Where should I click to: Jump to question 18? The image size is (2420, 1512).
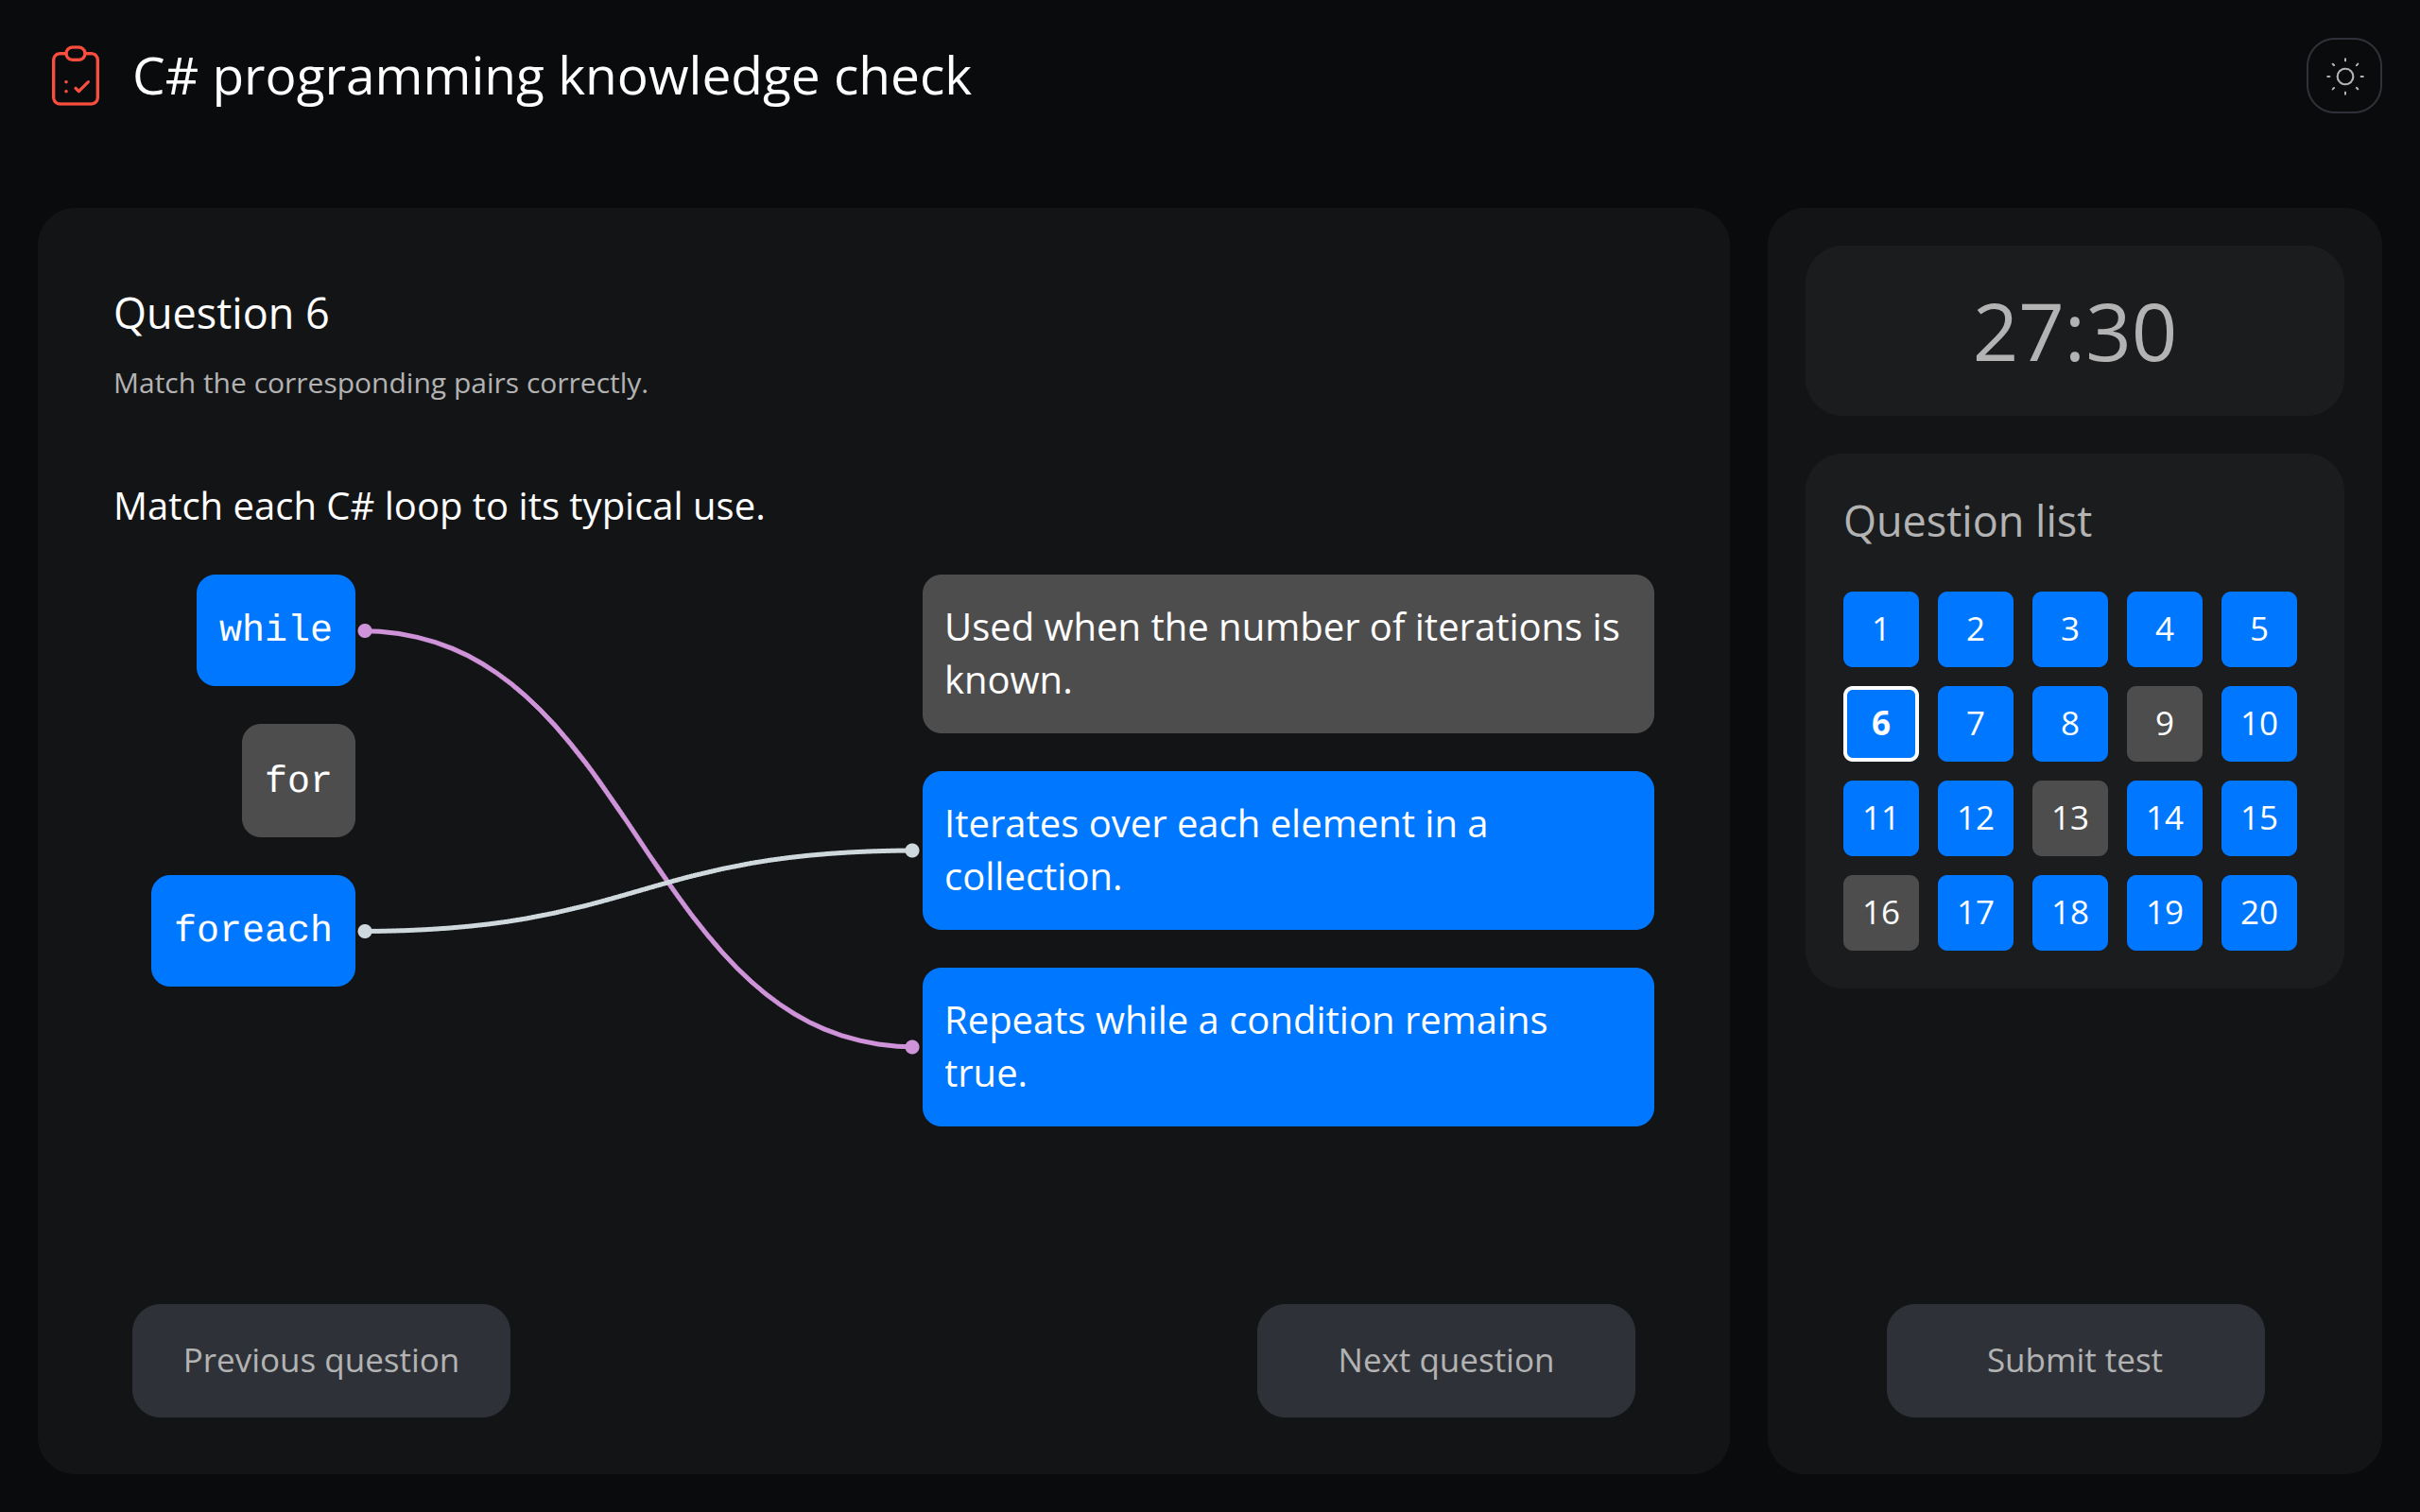pos(2070,913)
